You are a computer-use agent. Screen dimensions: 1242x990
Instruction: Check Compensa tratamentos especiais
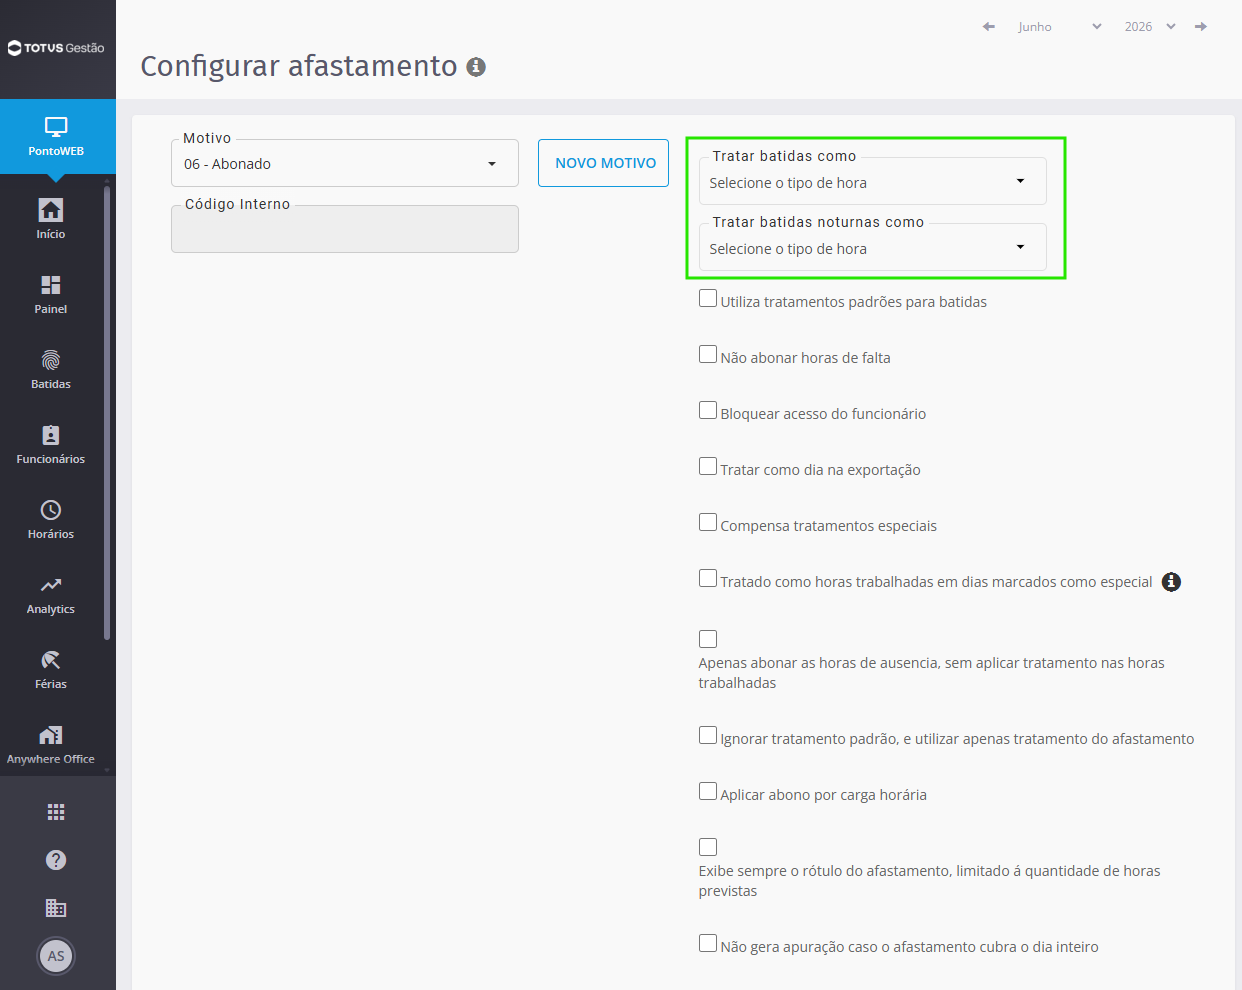point(708,523)
